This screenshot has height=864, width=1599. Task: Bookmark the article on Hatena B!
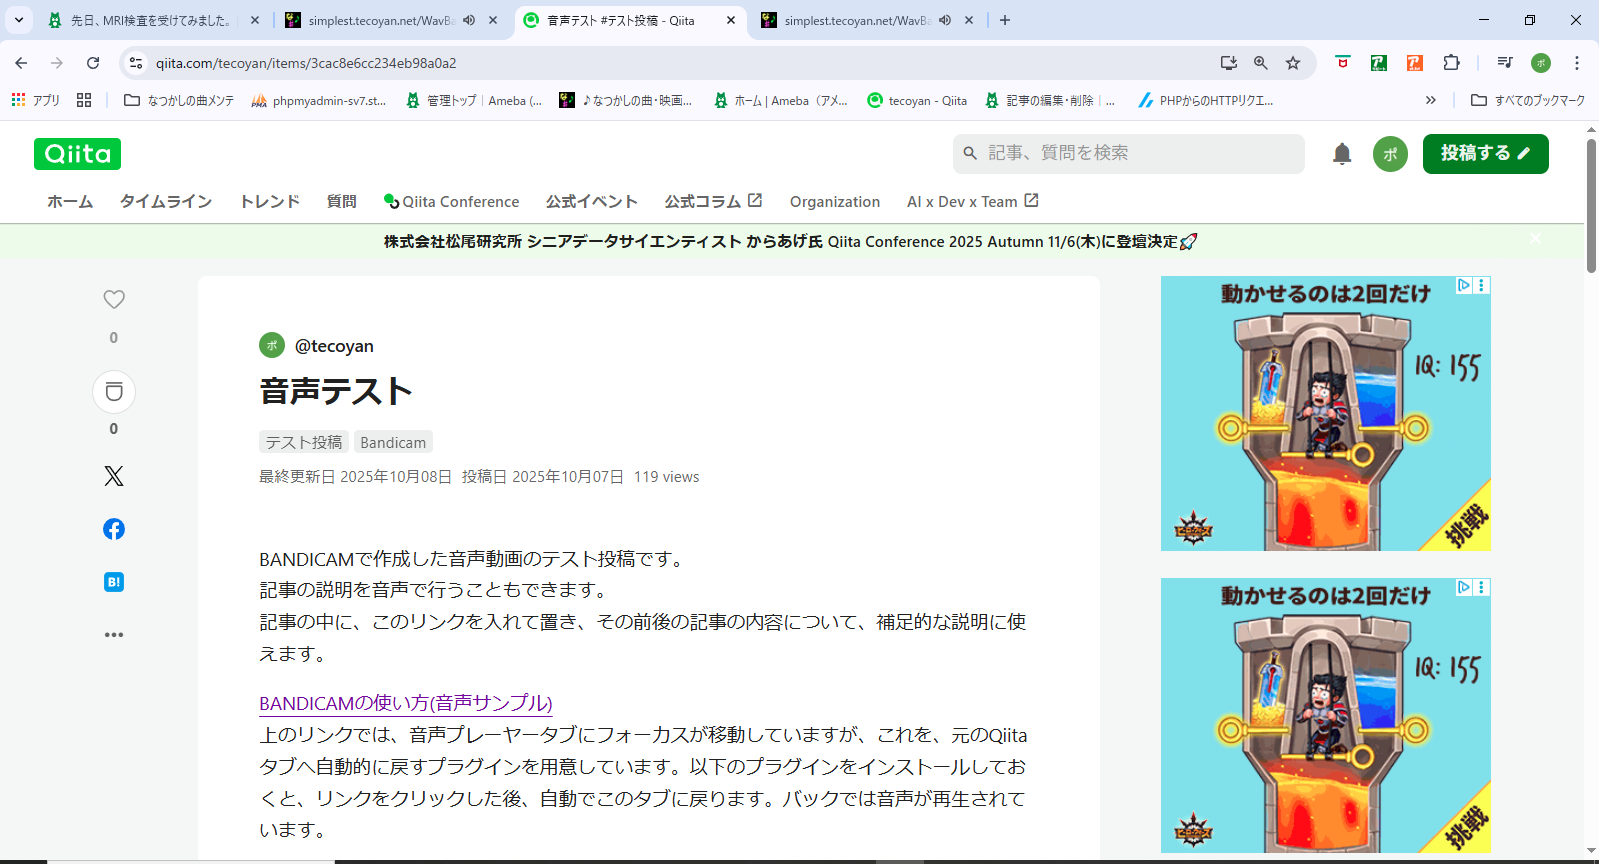pyautogui.click(x=114, y=582)
